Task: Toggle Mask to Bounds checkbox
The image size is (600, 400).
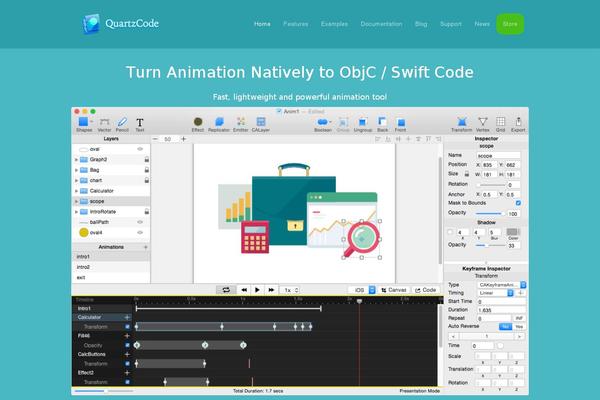Action: pos(518,203)
